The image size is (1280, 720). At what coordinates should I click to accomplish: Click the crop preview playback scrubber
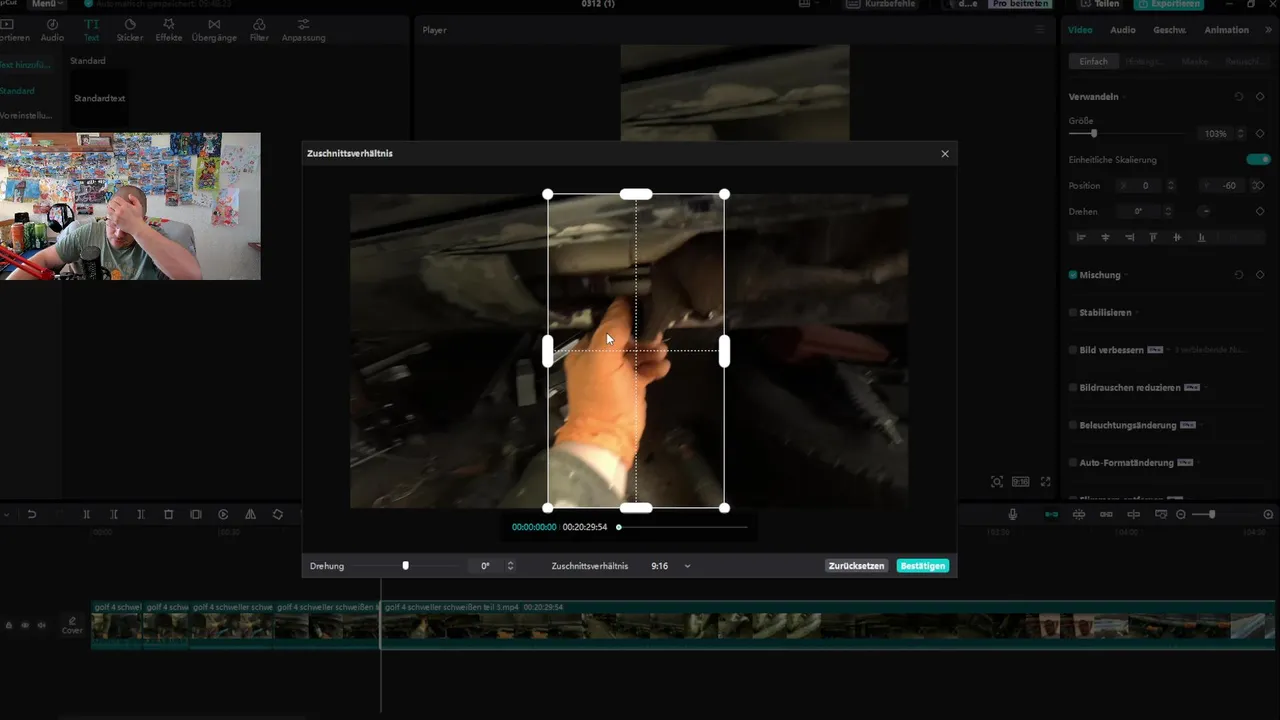[x=619, y=527]
